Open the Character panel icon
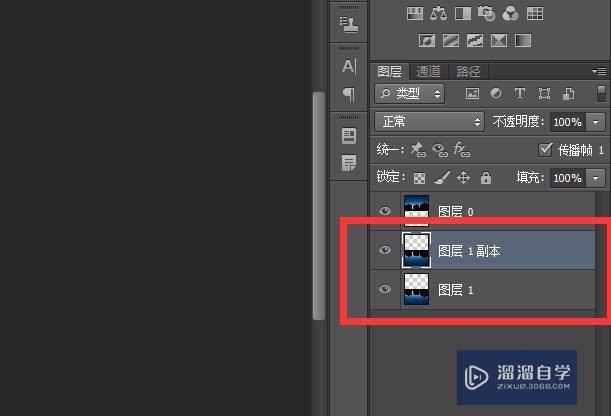 349,66
